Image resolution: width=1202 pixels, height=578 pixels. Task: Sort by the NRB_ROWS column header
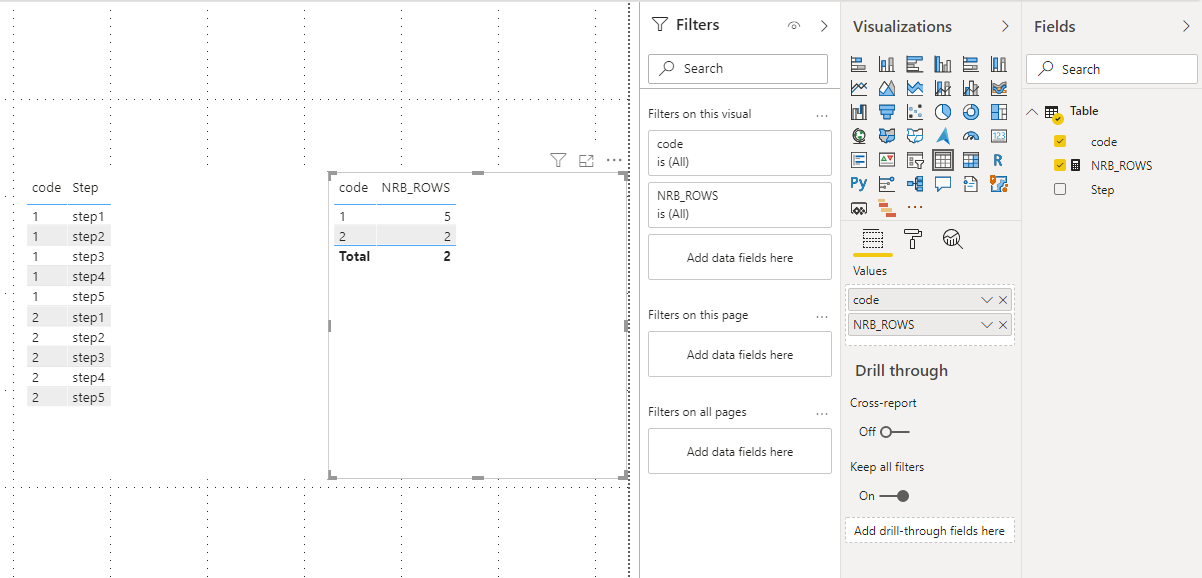point(416,187)
